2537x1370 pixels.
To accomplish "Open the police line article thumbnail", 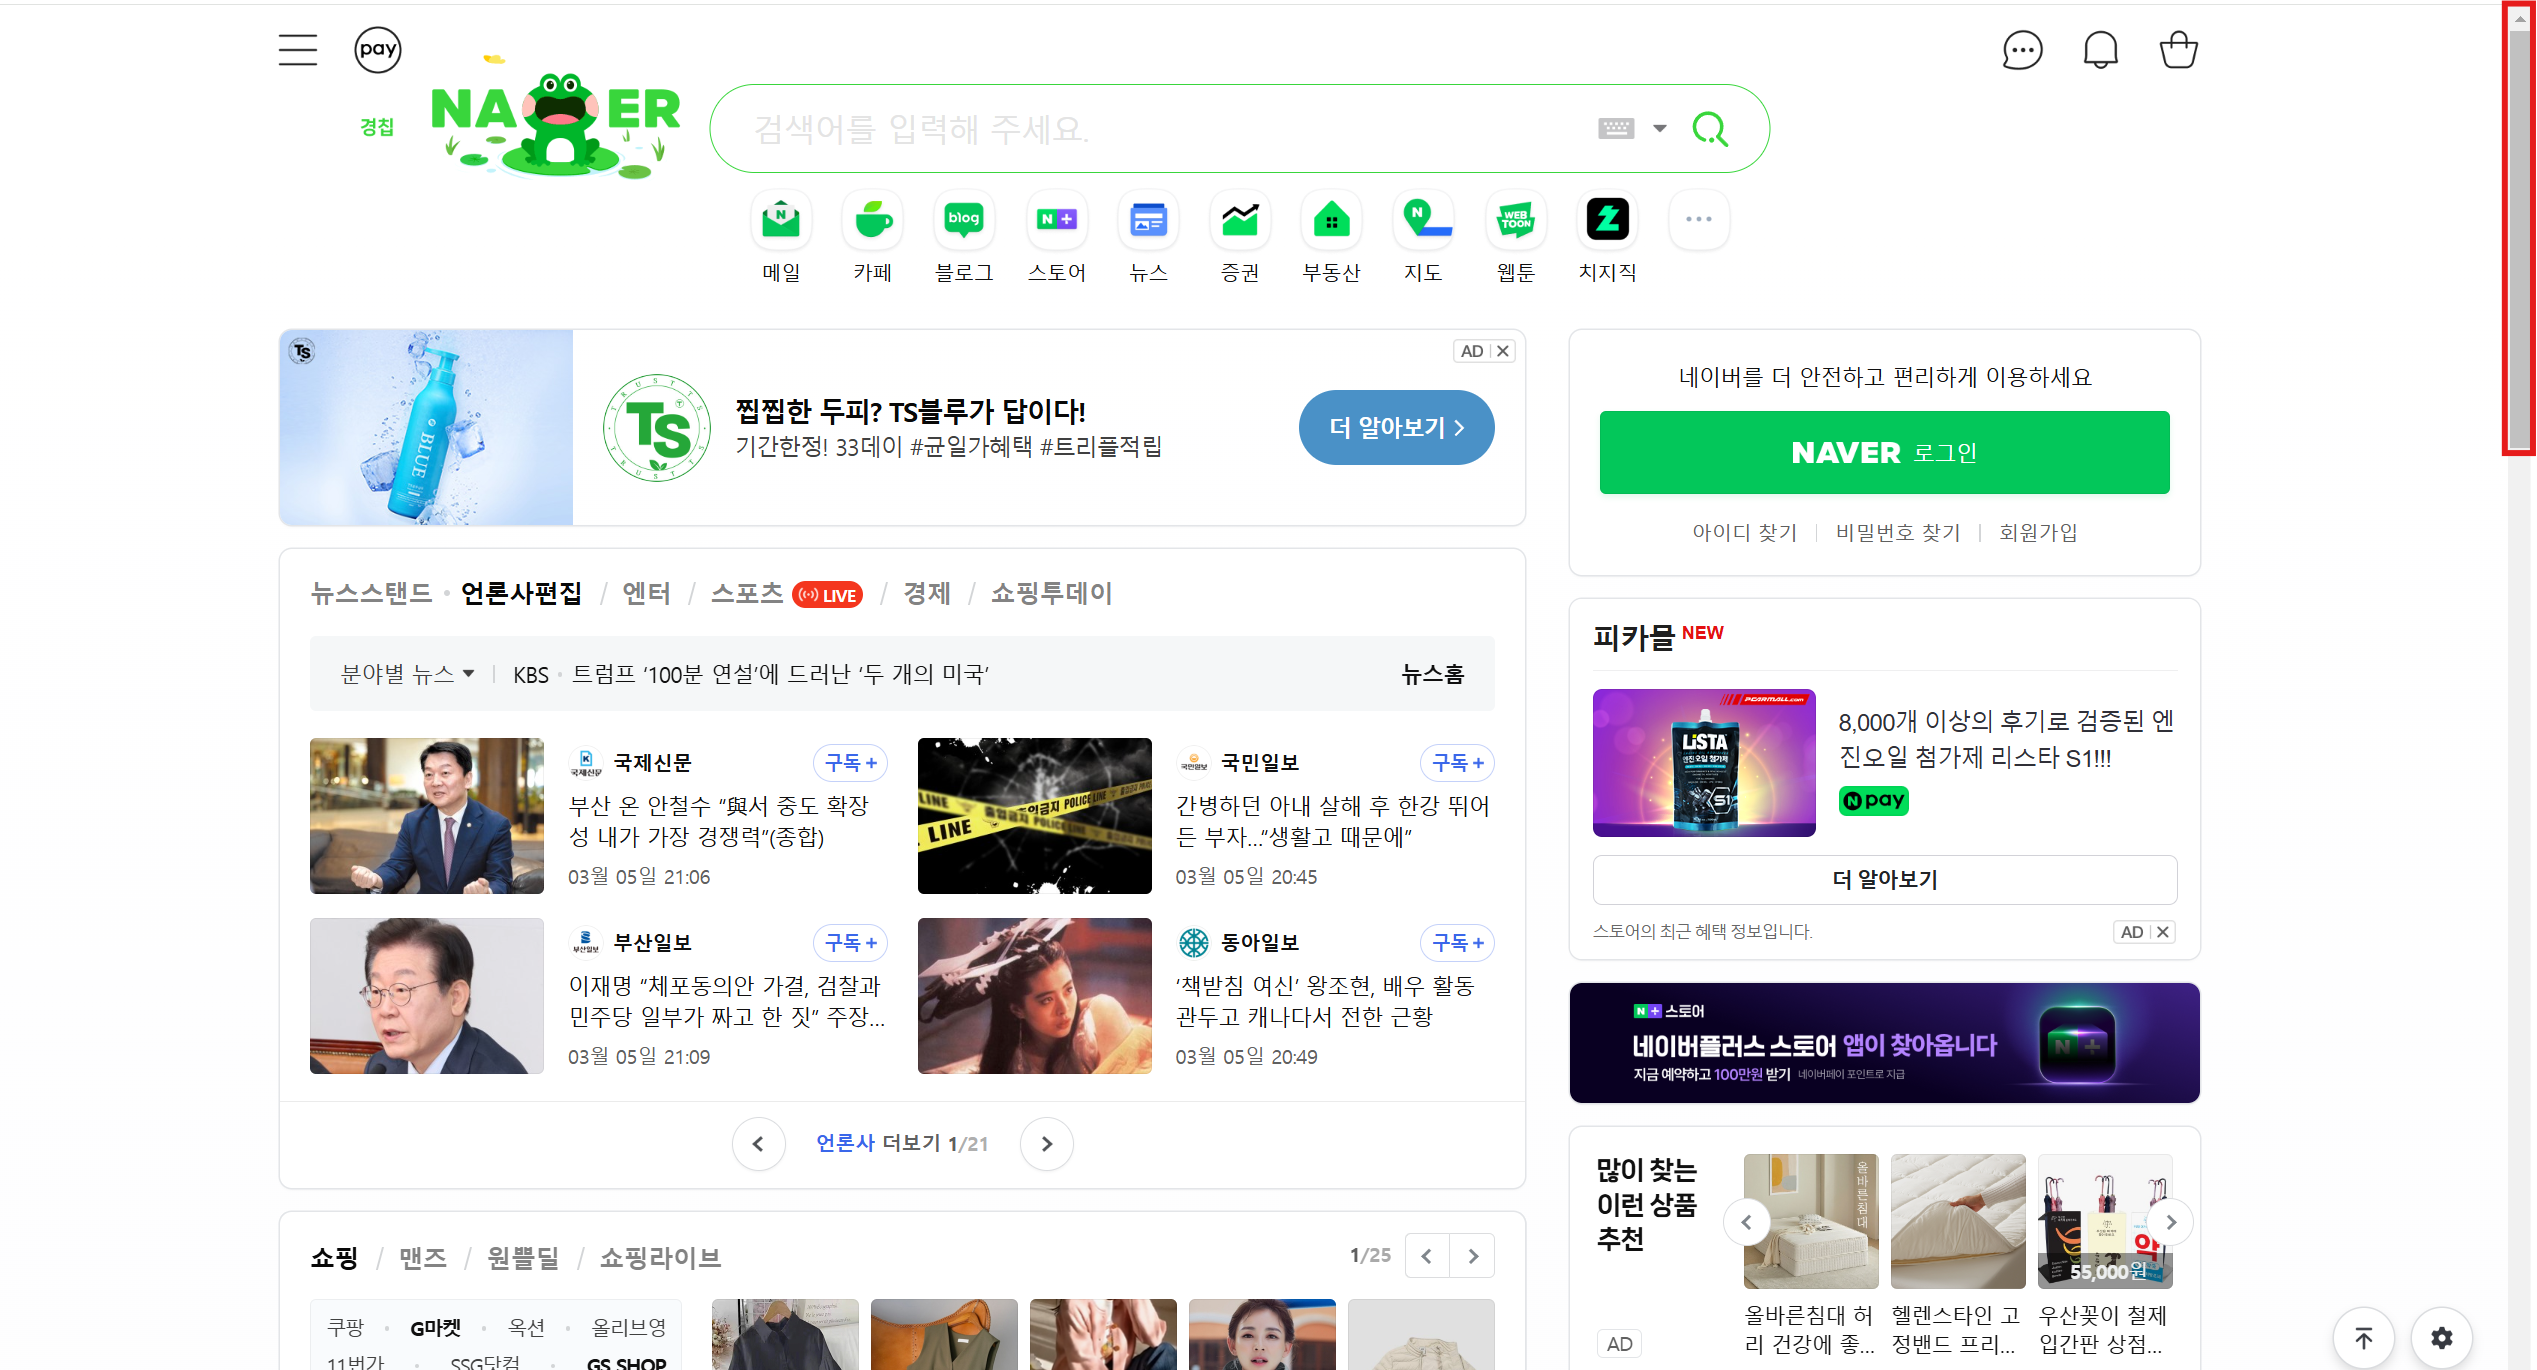I will pyautogui.click(x=1034, y=816).
